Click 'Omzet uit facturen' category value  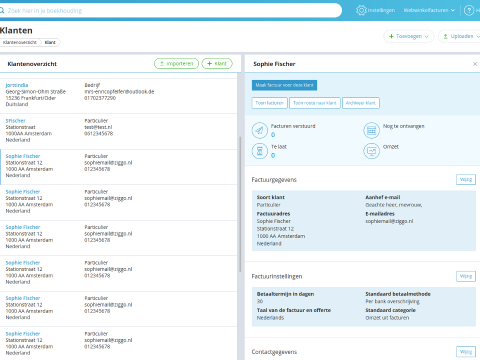click(x=387, y=318)
